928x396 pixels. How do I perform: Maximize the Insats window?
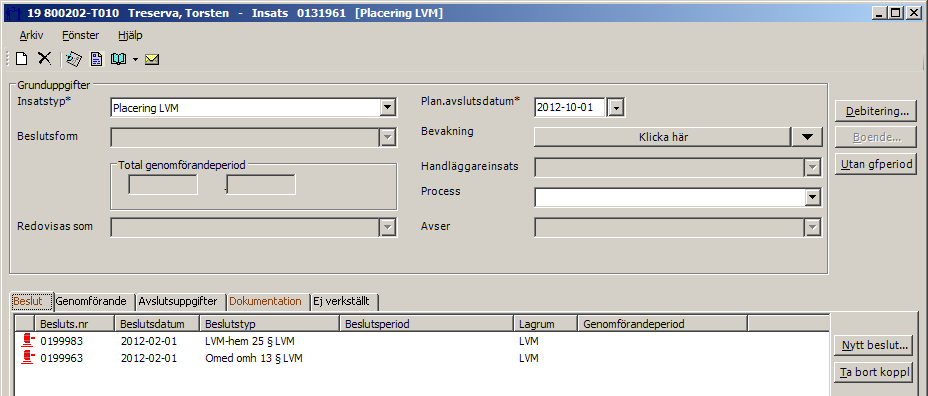coord(895,13)
